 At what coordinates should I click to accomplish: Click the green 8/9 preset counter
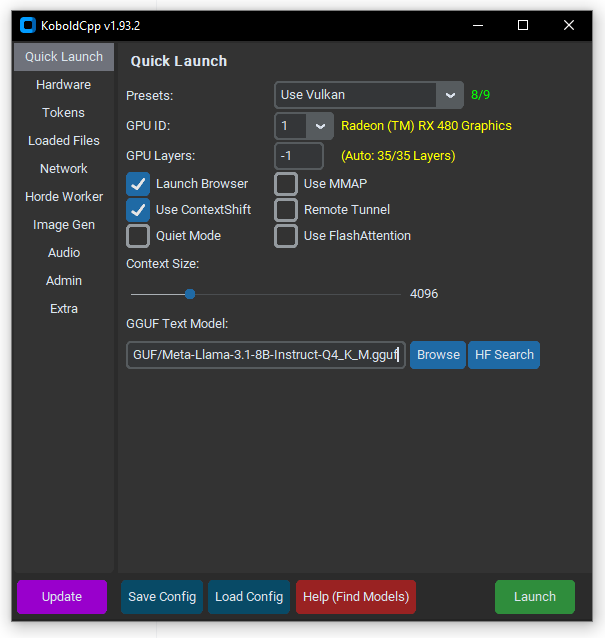click(481, 95)
